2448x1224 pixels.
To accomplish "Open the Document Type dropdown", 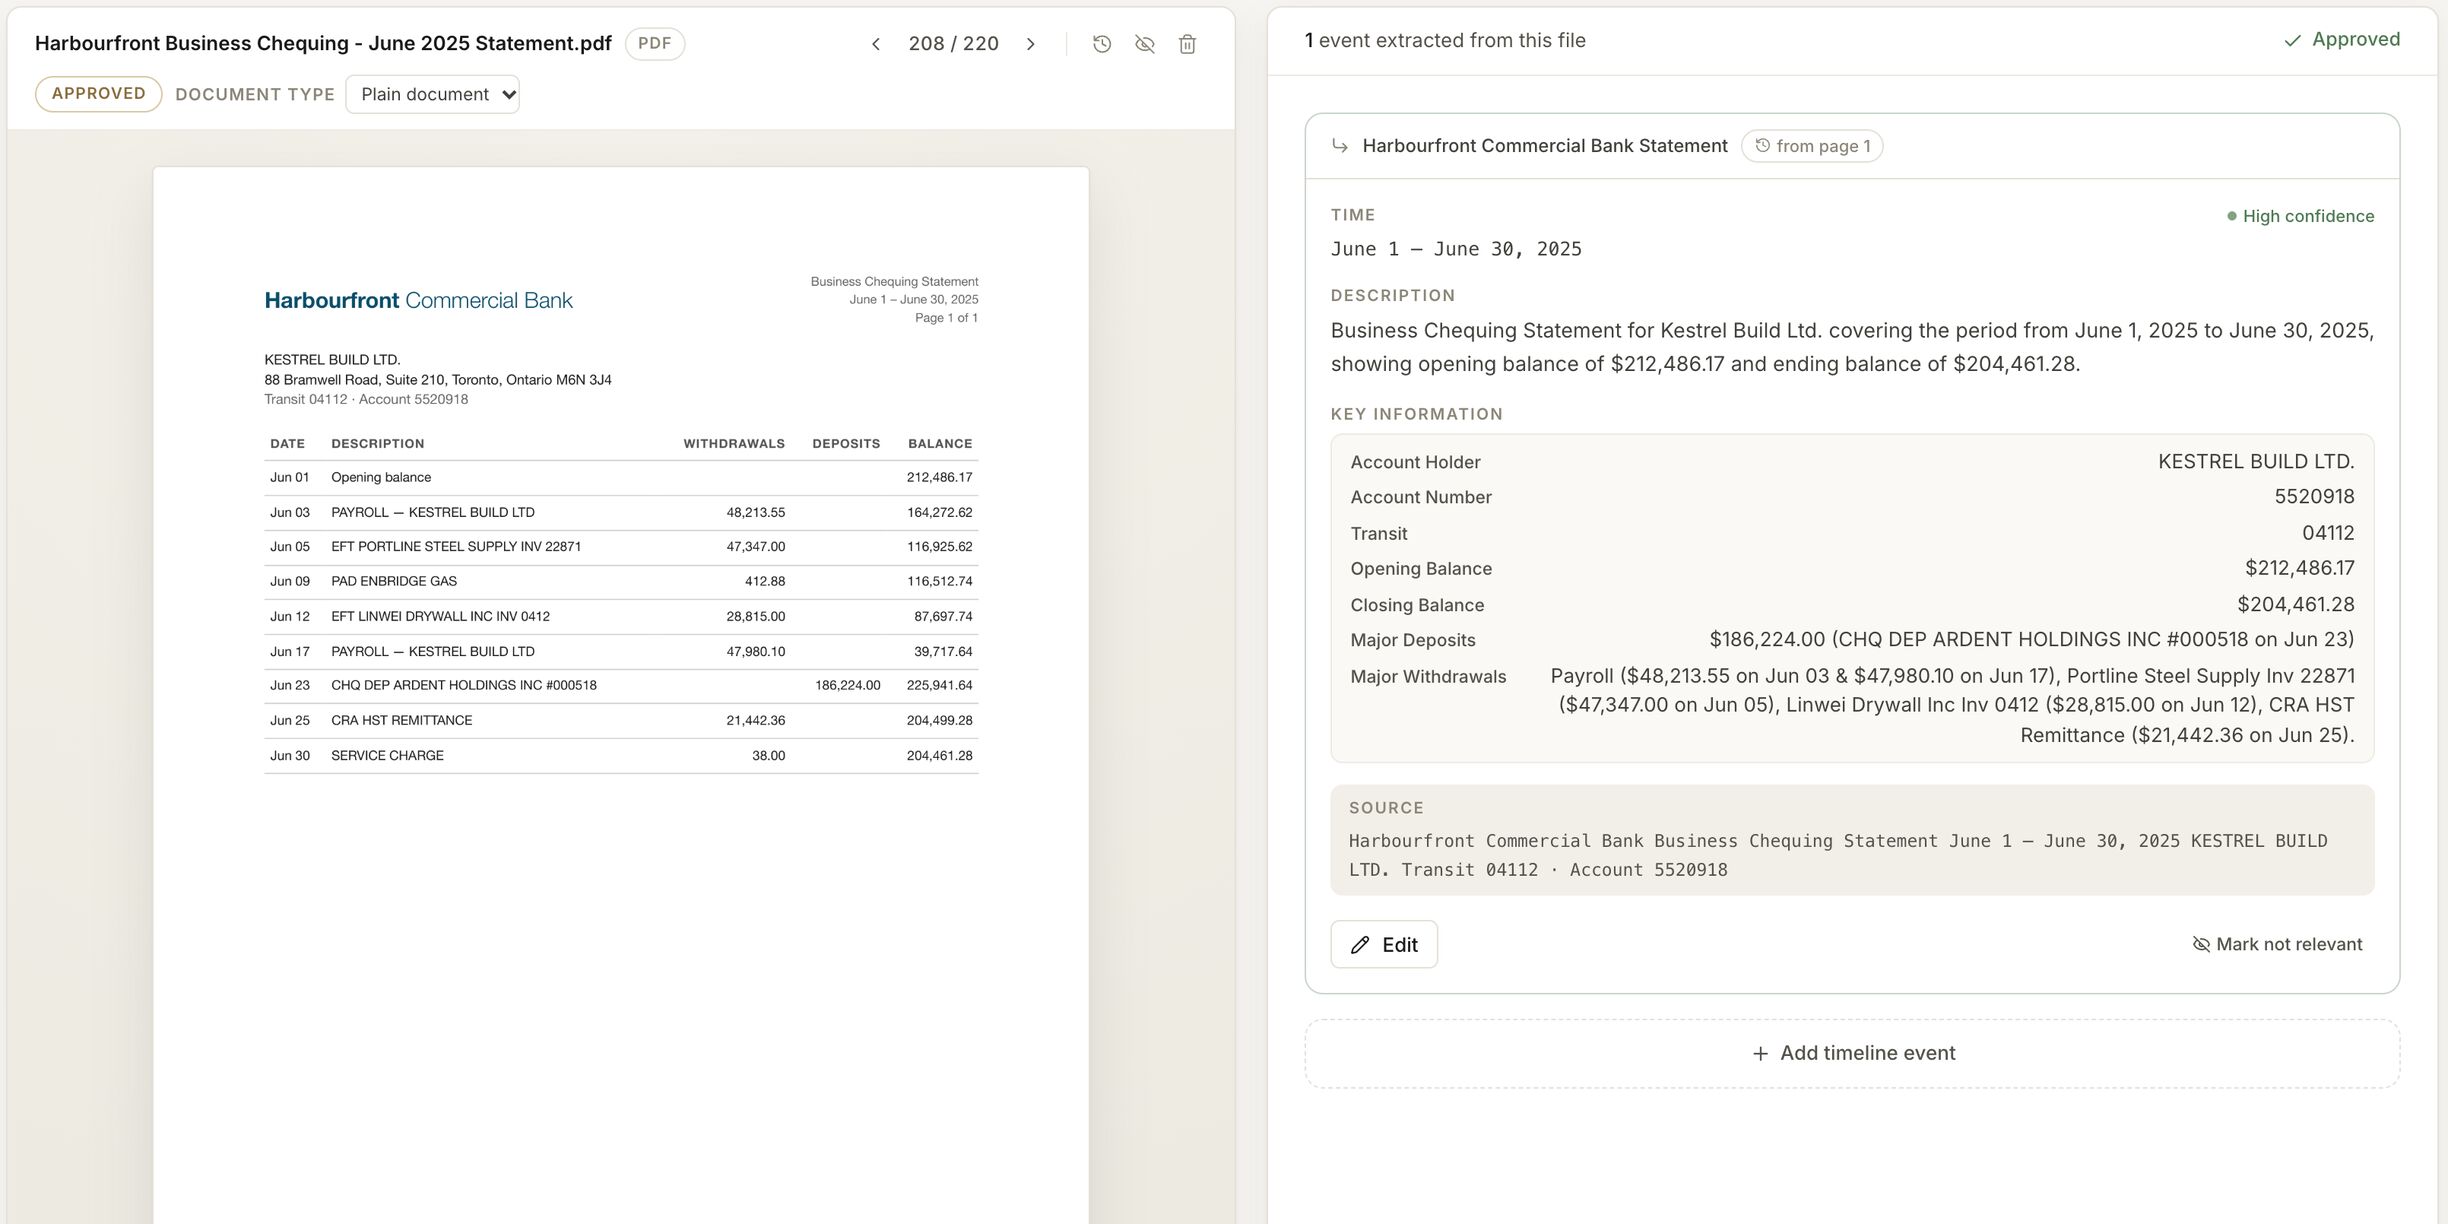I will pyautogui.click(x=432, y=94).
